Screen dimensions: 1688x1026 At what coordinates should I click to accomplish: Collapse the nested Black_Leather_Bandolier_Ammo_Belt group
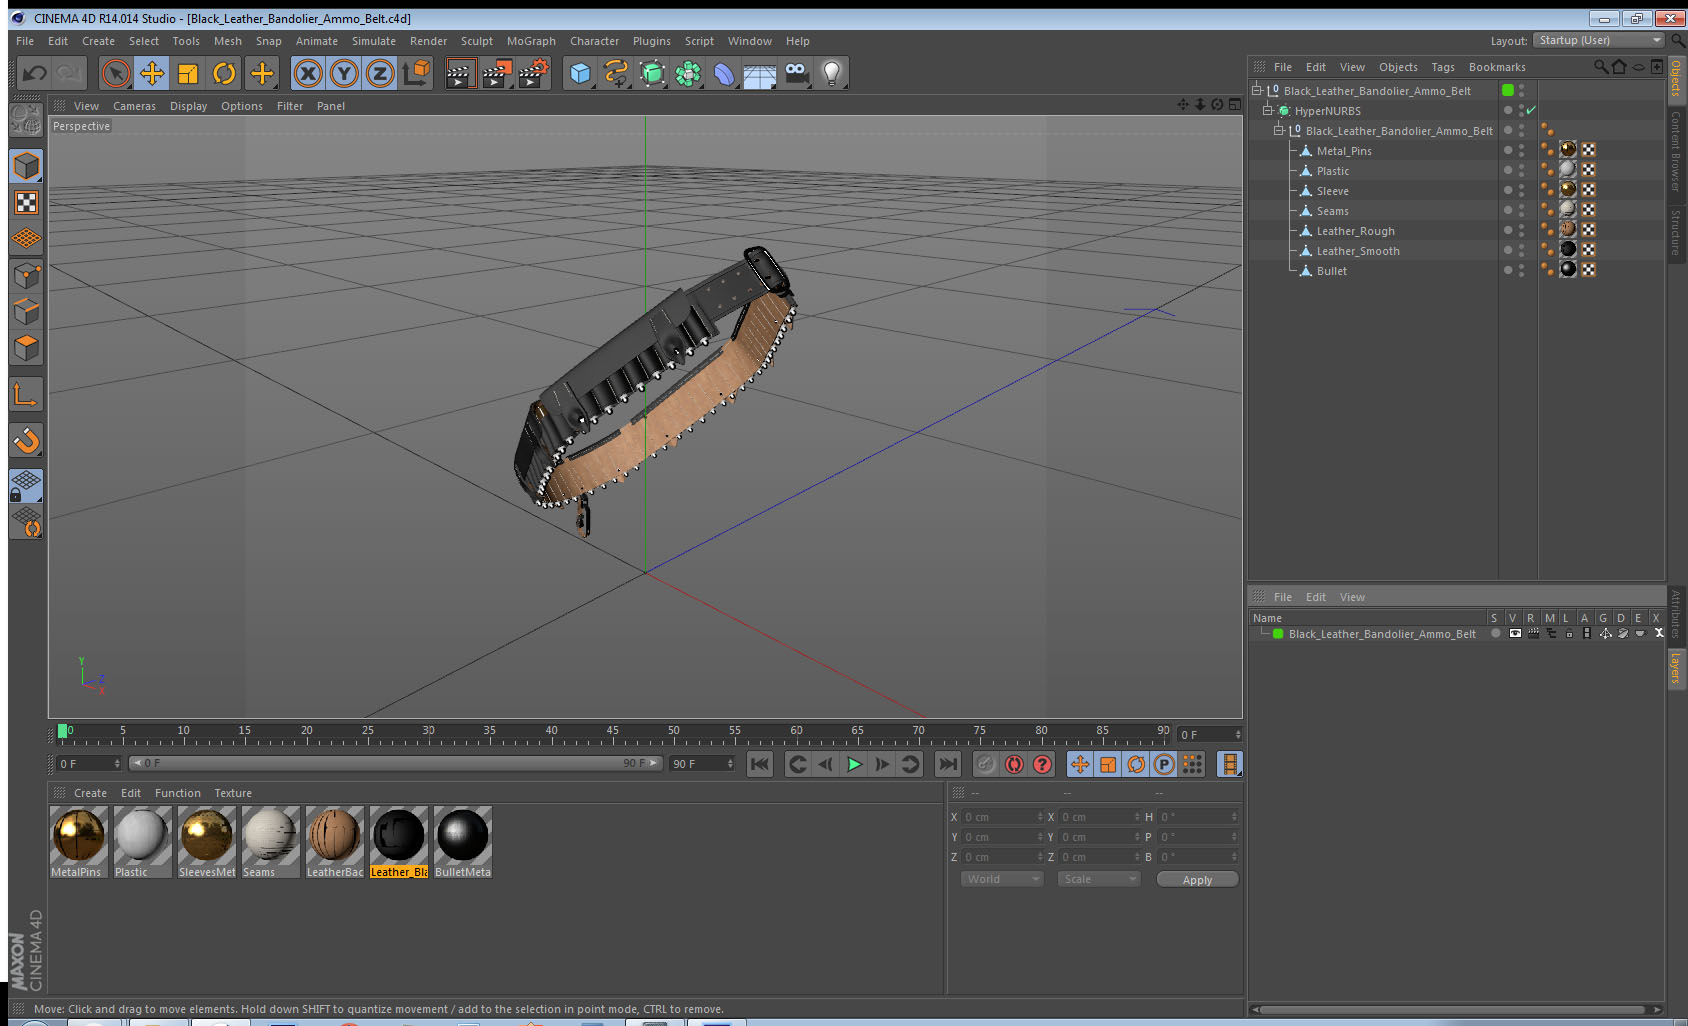click(x=1278, y=131)
